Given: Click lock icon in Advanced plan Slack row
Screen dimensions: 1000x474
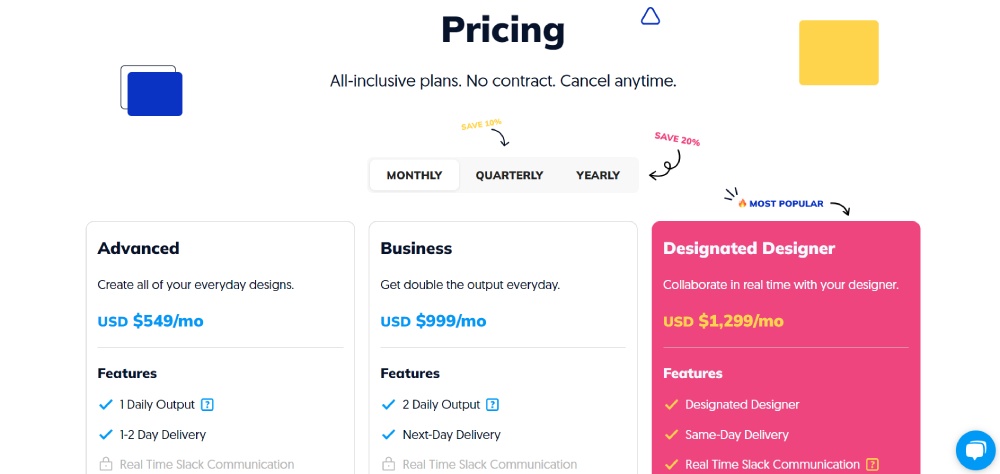Looking at the screenshot, I should coord(105,464).
